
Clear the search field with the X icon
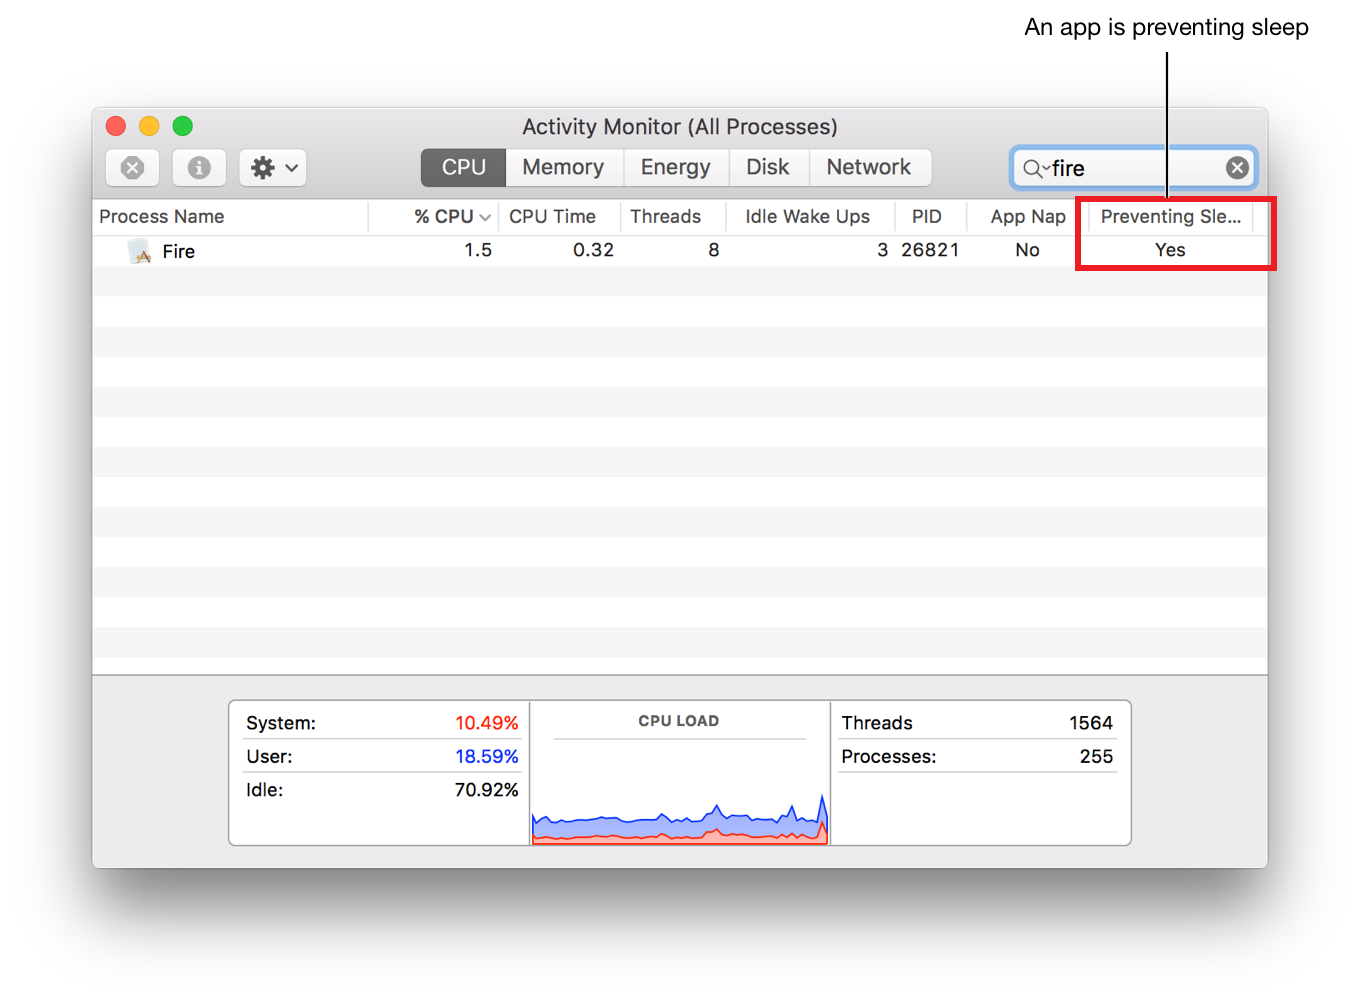click(x=1237, y=168)
